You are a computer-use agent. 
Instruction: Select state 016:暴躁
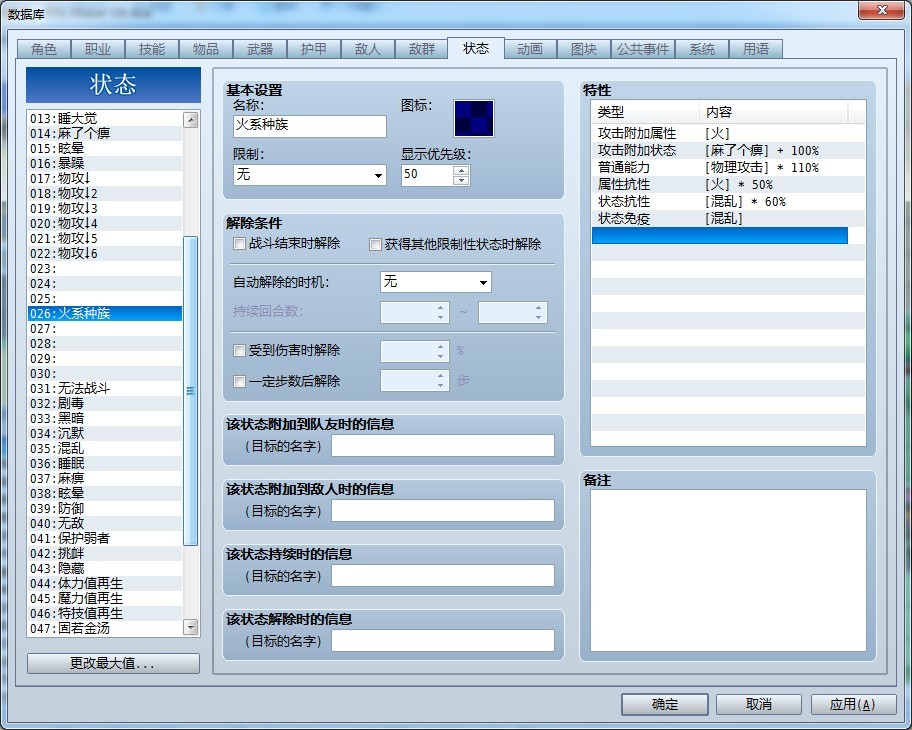coord(105,163)
